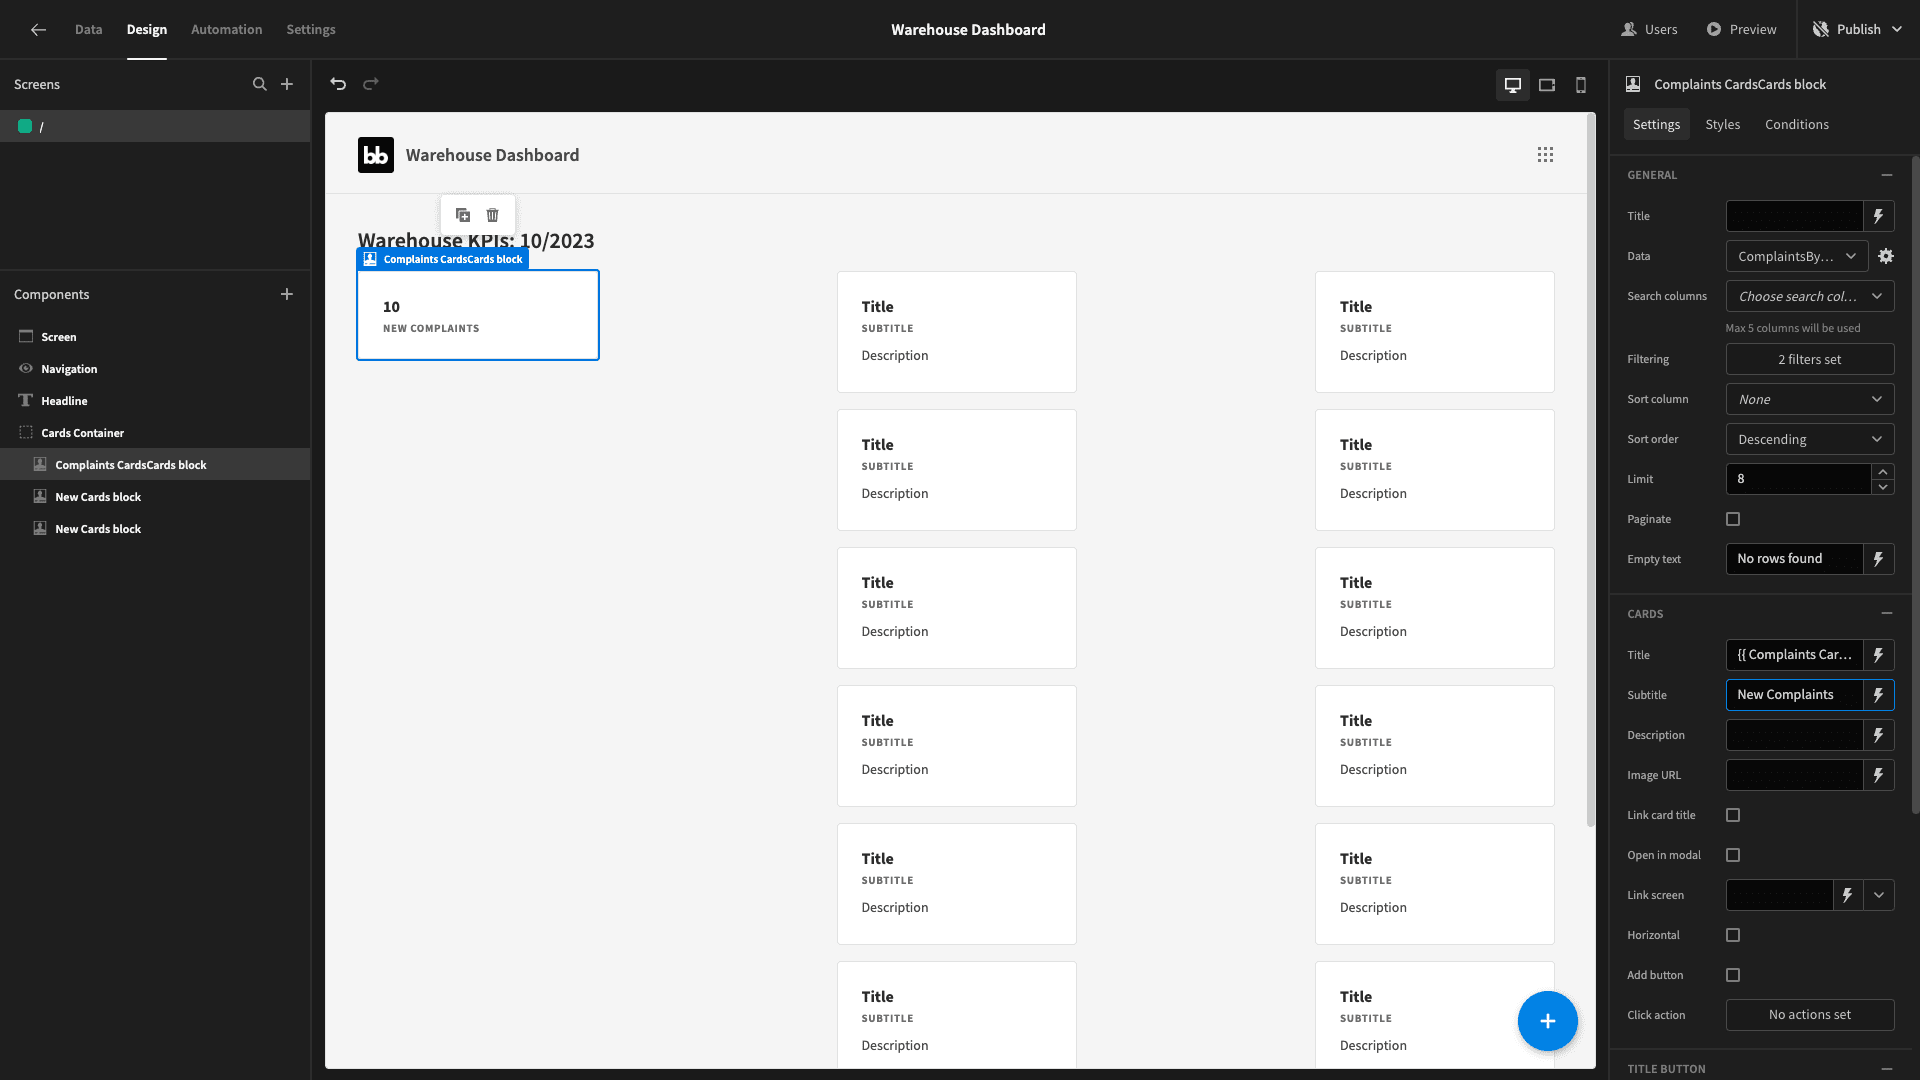This screenshot has height=1080, width=1920.
Task: Open bindings for Image URL field
Action: click(1879, 775)
